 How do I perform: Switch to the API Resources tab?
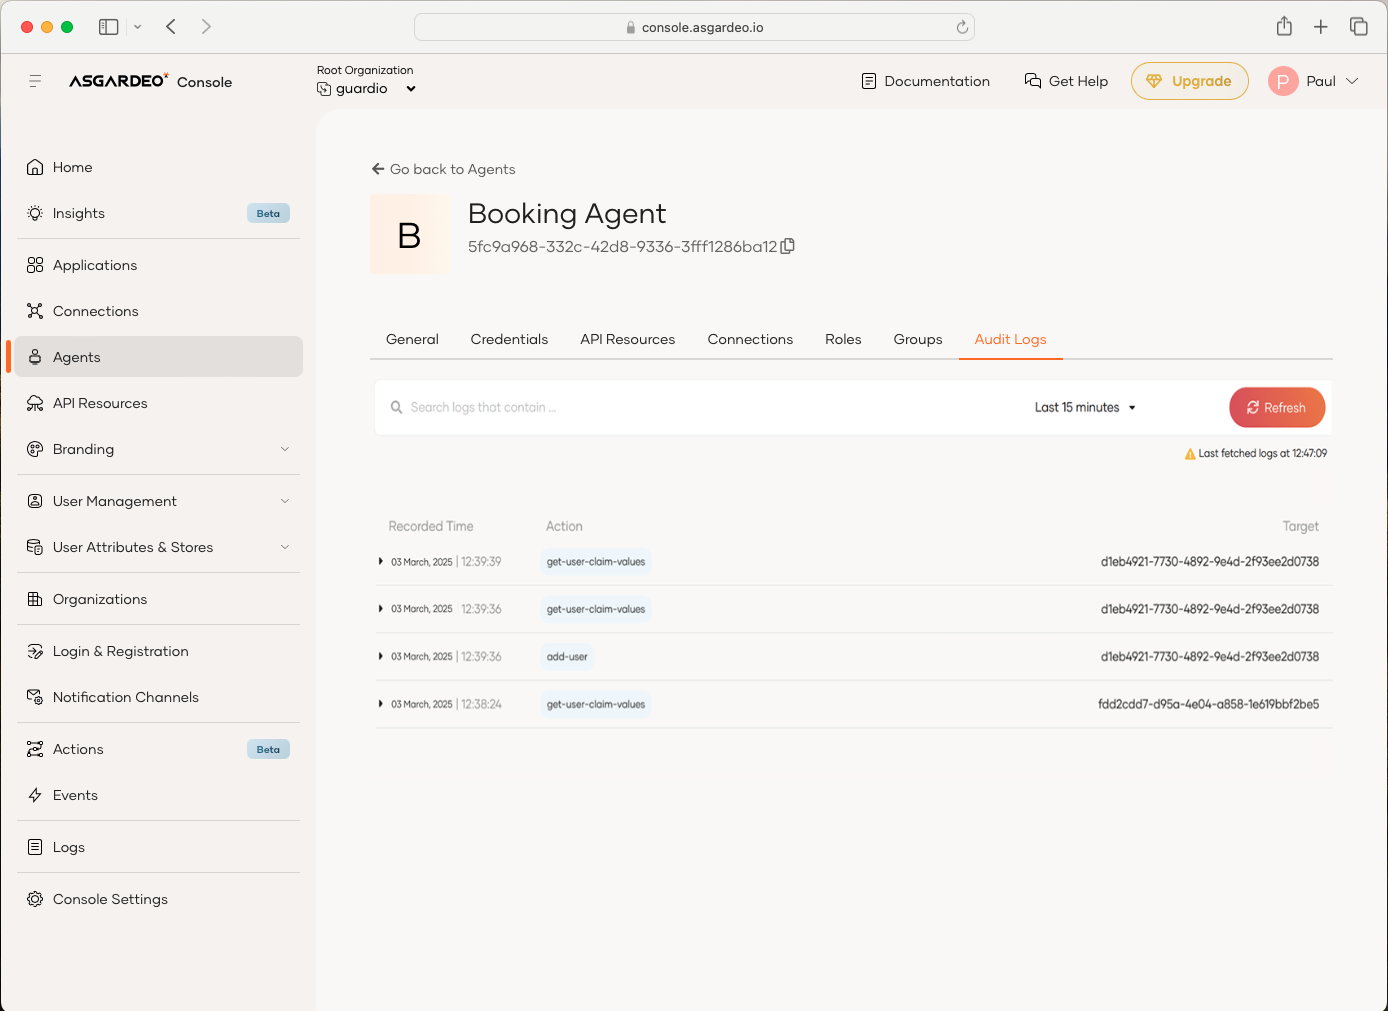click(627, 339)
